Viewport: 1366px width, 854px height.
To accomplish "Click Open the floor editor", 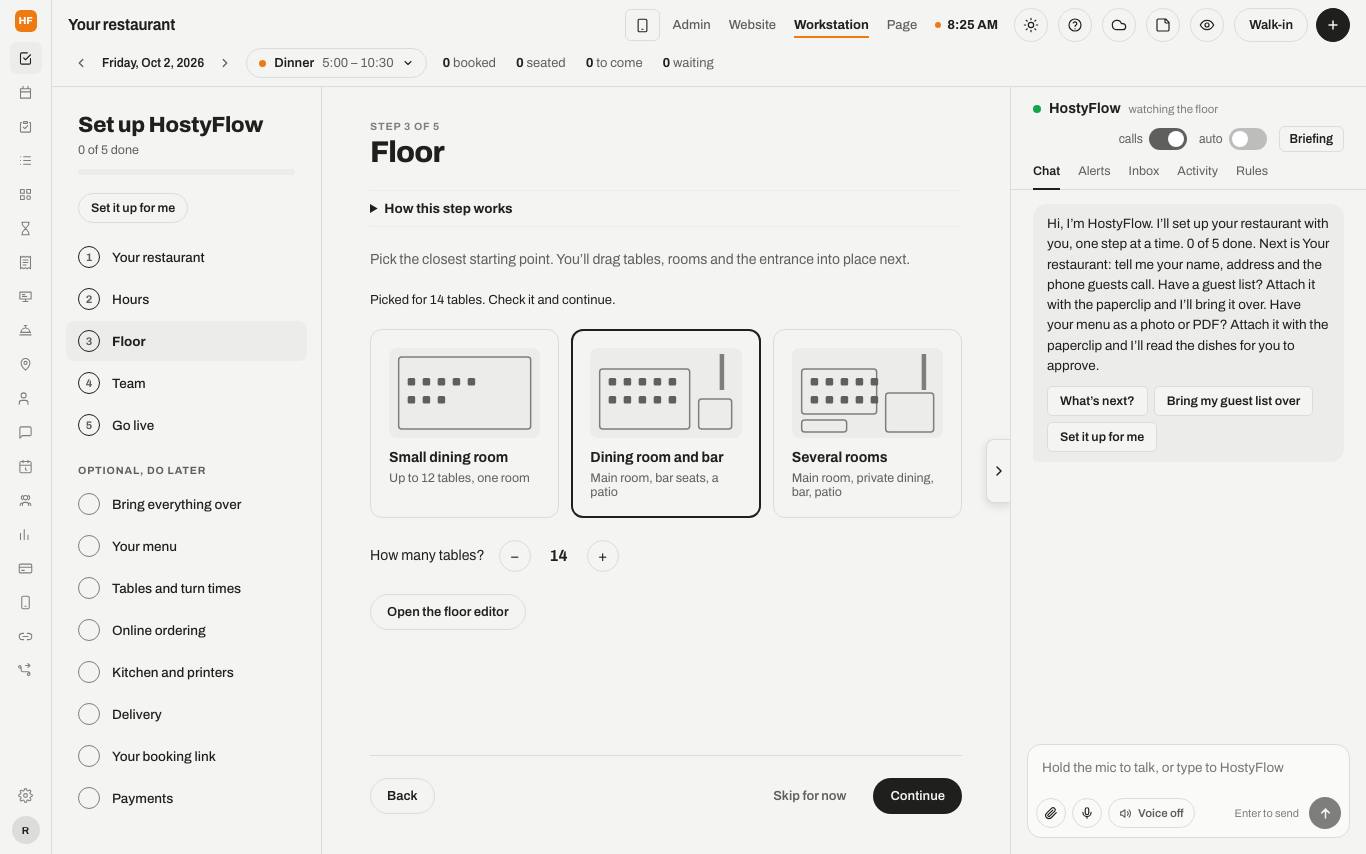I will 448,612.
